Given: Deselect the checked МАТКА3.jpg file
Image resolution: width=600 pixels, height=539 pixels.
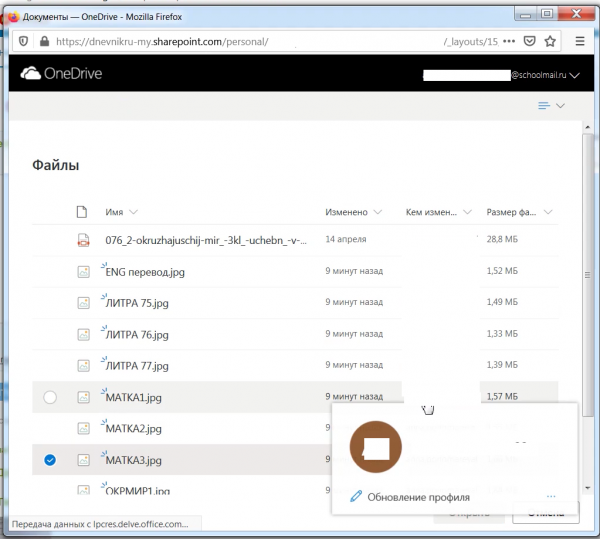Looking at the screenshot, I should coord(50,460).
